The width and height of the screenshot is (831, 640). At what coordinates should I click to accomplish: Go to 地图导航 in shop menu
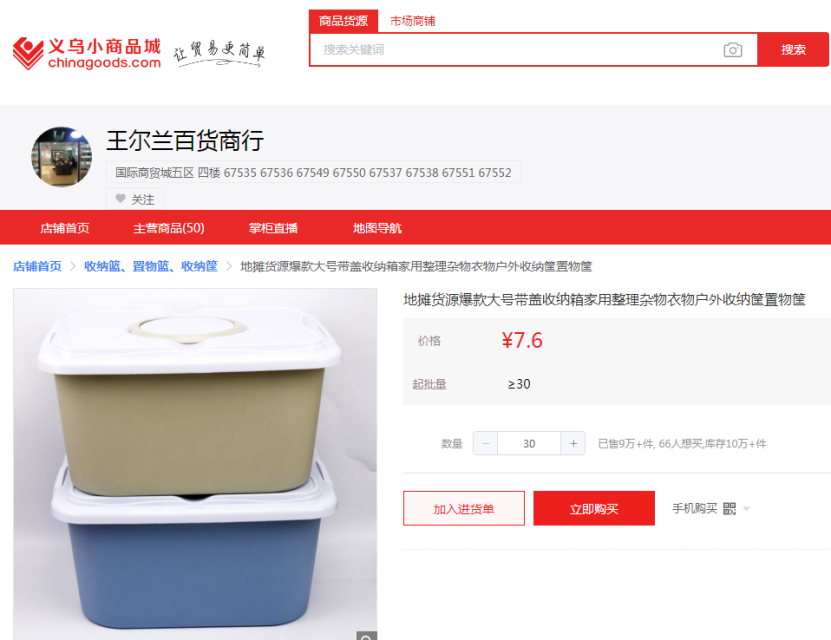377,228
